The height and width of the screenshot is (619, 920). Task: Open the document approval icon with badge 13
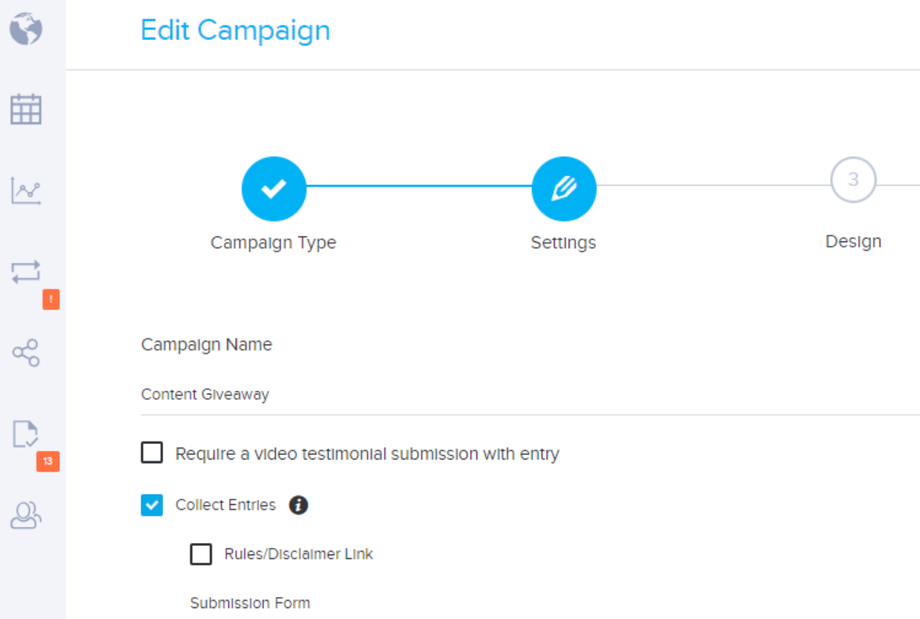pos(26,434)
